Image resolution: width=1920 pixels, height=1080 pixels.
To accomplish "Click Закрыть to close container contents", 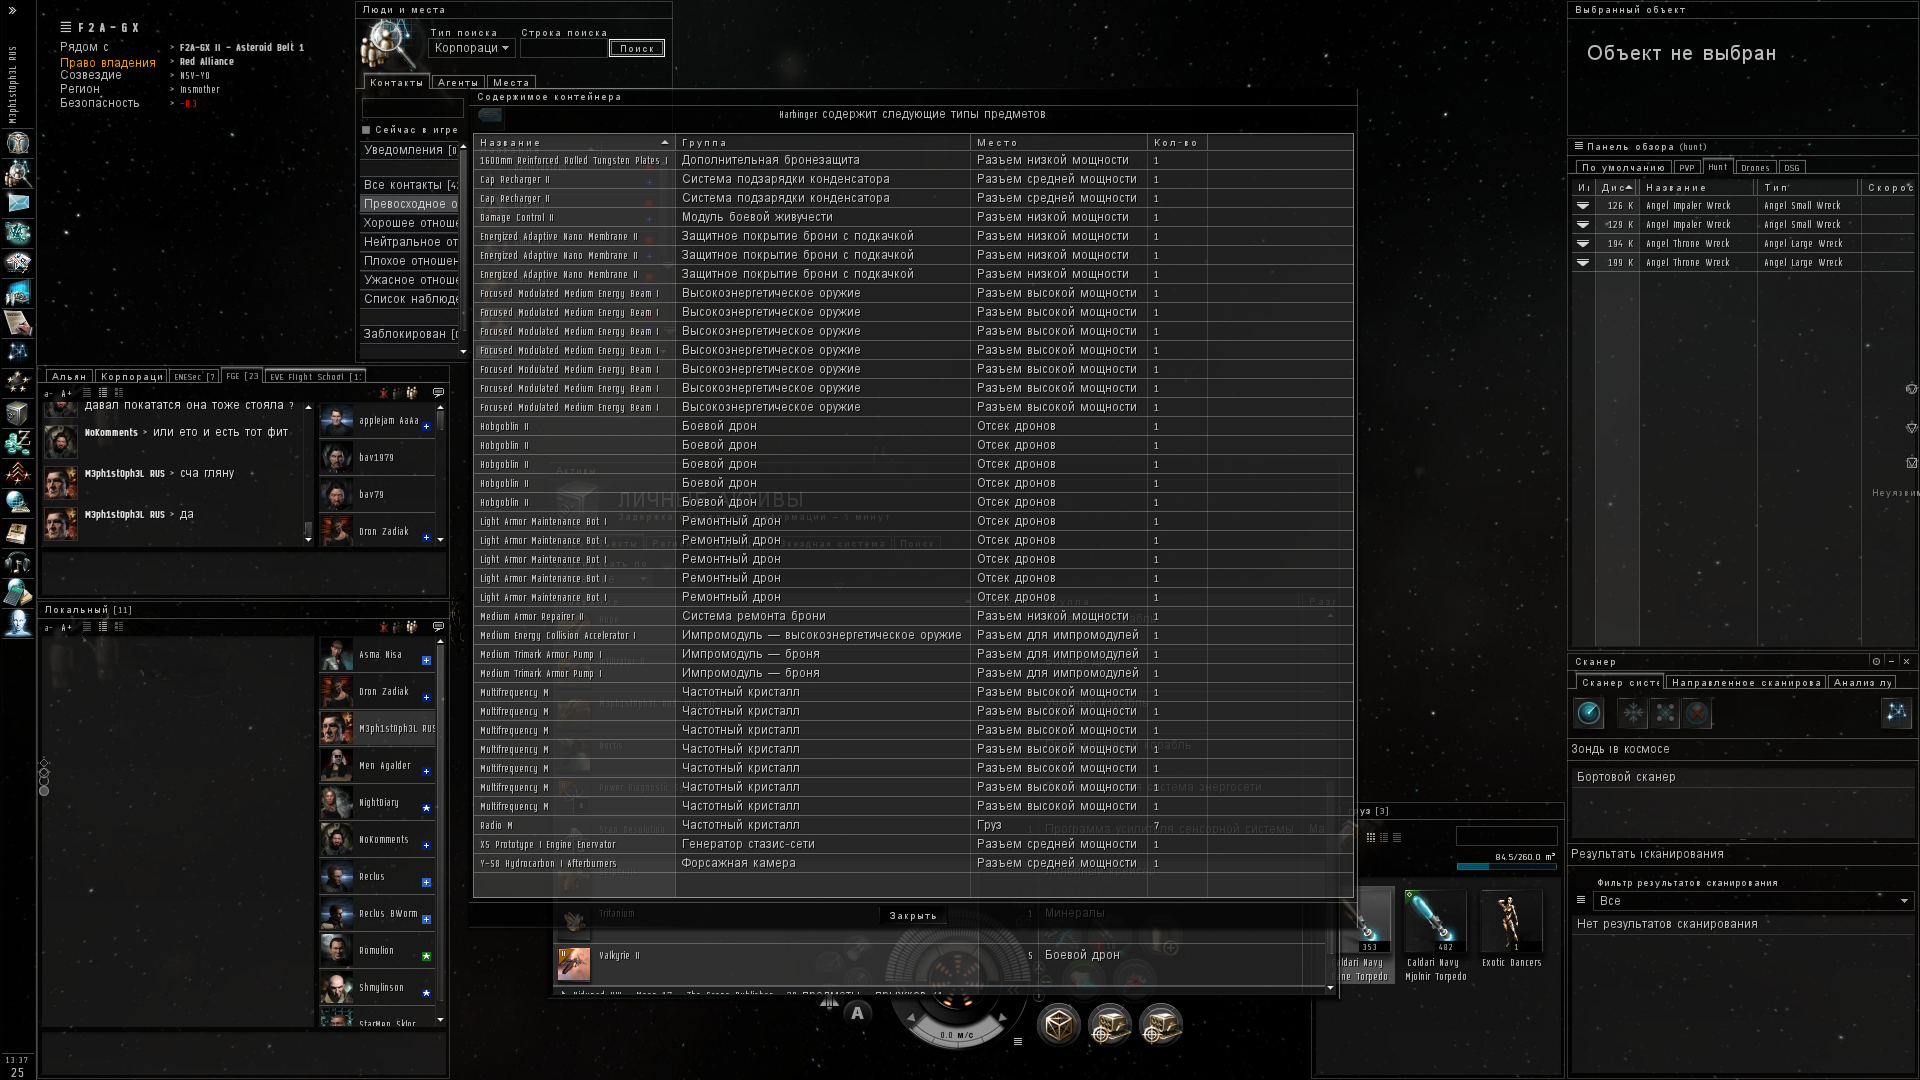I will [x=913, y=916].
